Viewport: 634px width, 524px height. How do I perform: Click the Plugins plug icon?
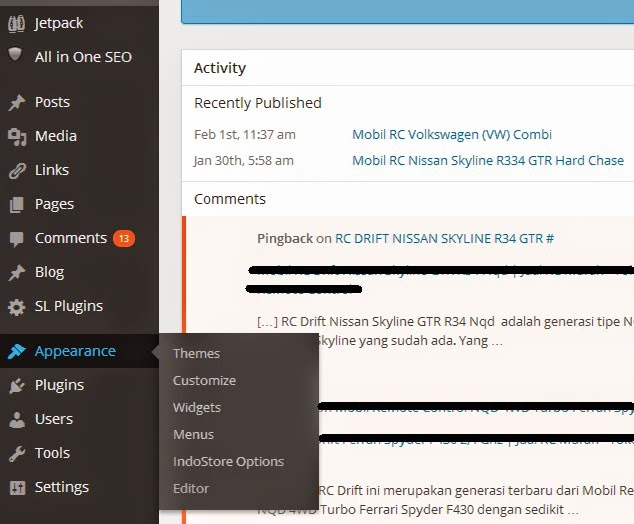(17, 385)
